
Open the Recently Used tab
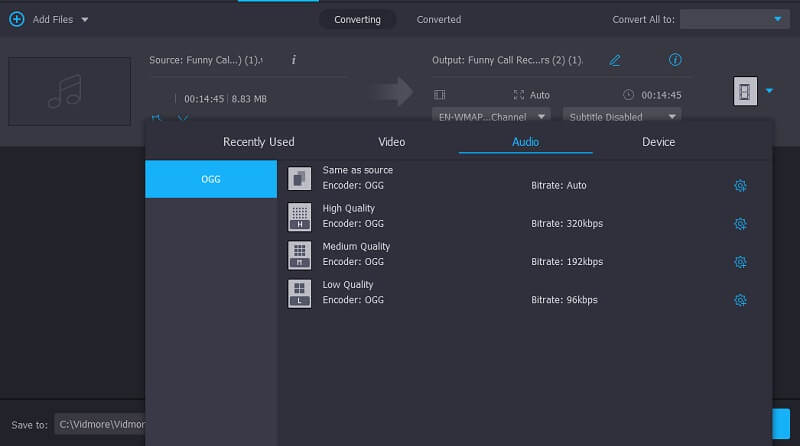[x=258, y=142]
